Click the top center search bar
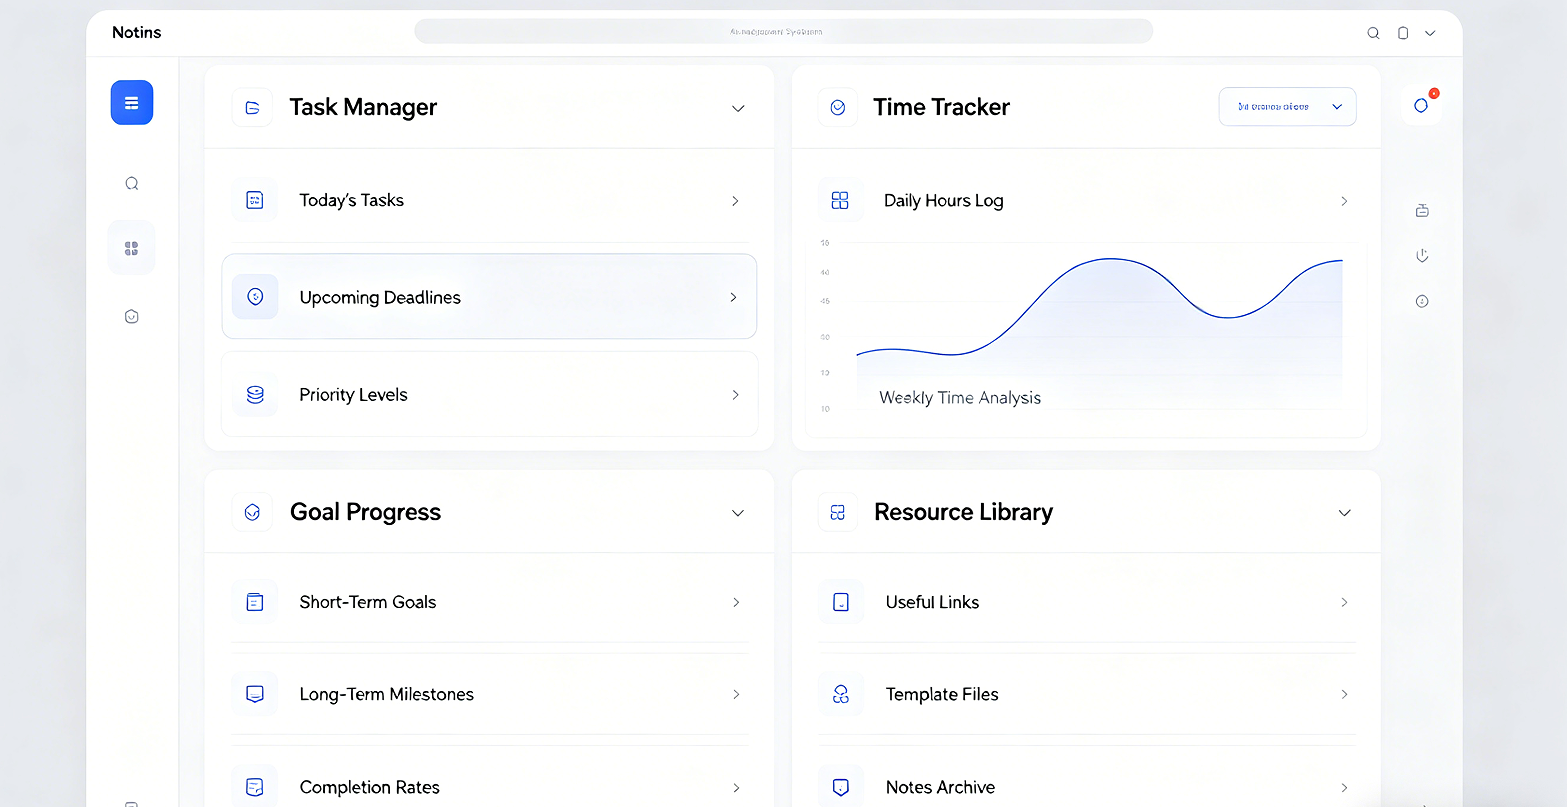The image size is (1567, 807). click(783, 32)
